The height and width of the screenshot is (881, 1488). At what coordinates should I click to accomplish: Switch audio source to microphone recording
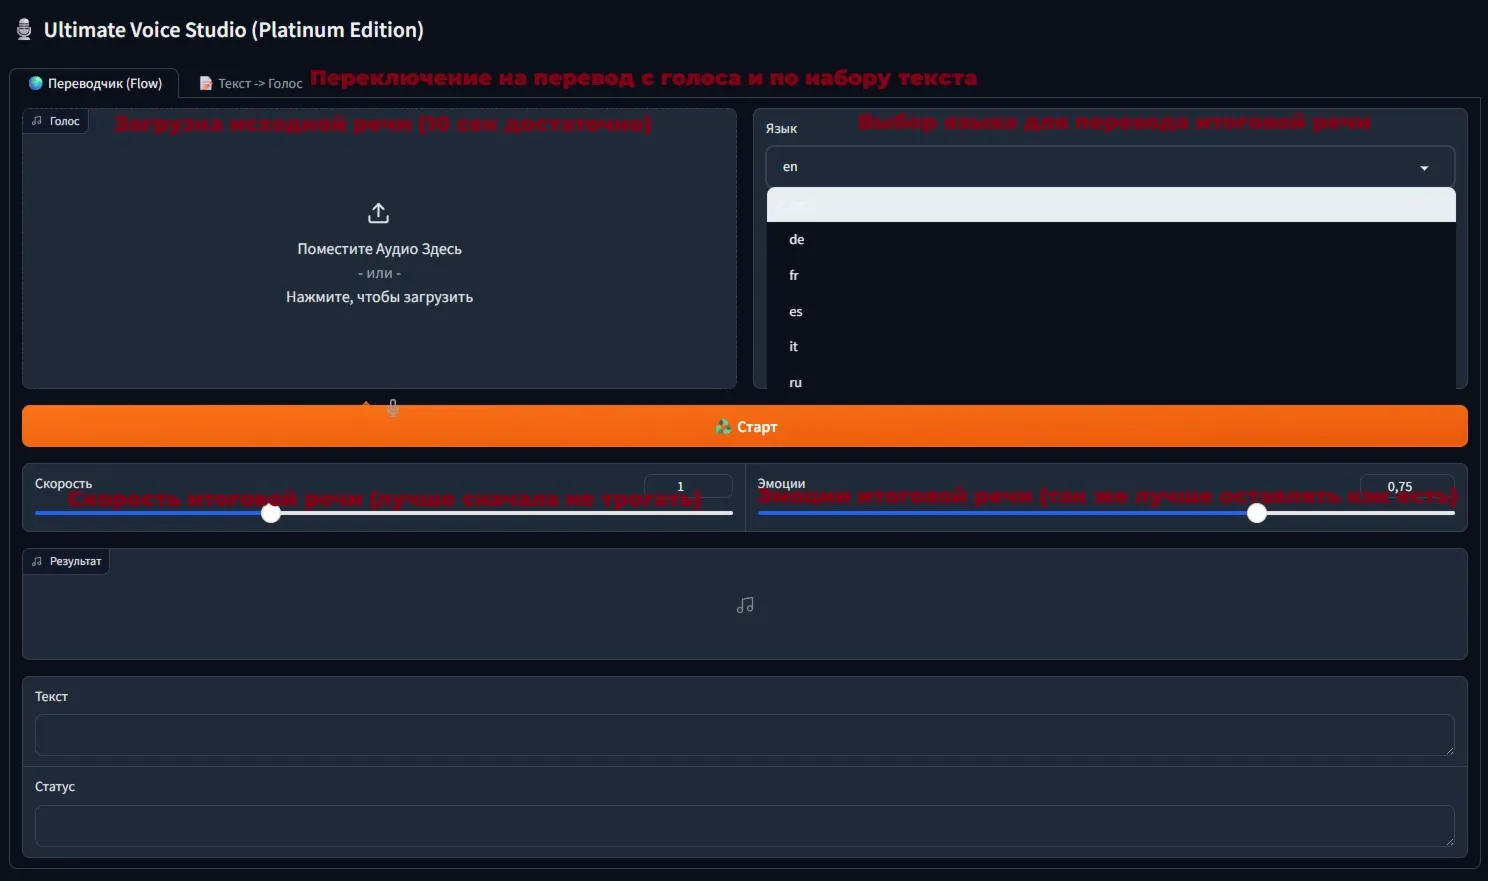(x=393, y=407)
